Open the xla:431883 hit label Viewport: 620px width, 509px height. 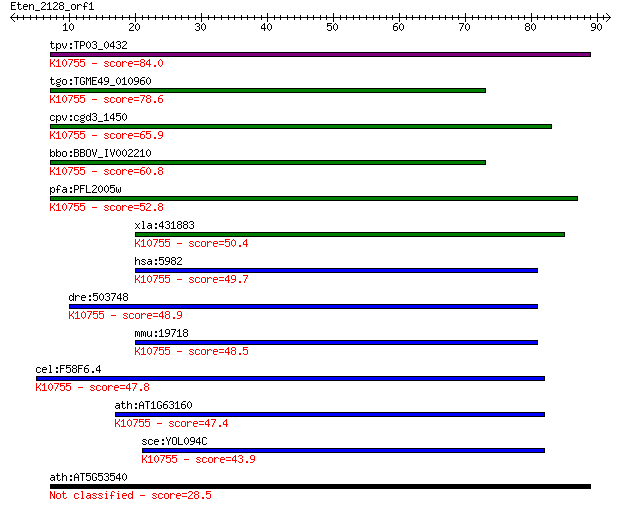164,225
